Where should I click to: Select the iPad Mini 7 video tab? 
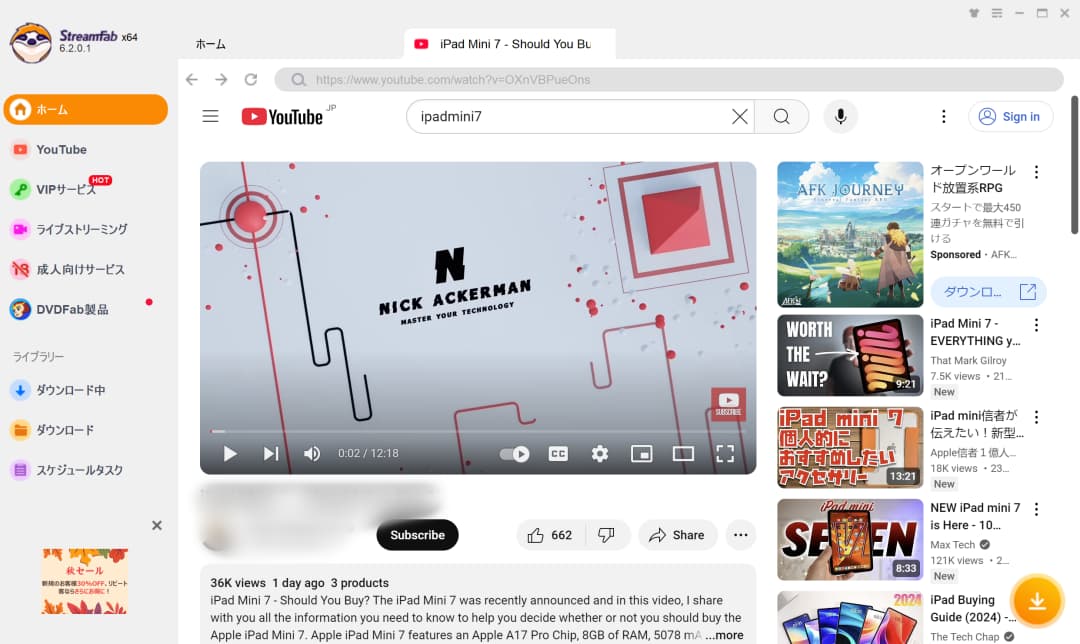[509, 44]
